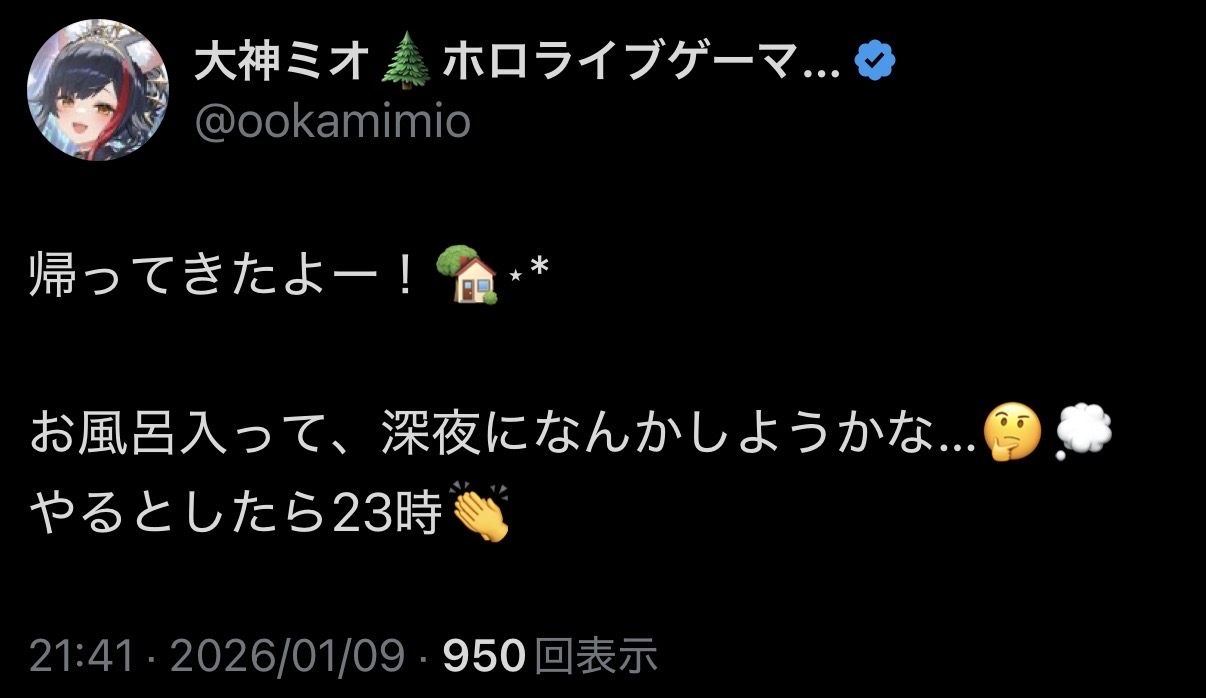The height and width of the screenshot is (698, 1206).
Task: Click the word 深夜 in the tweet
Action: 427,433
